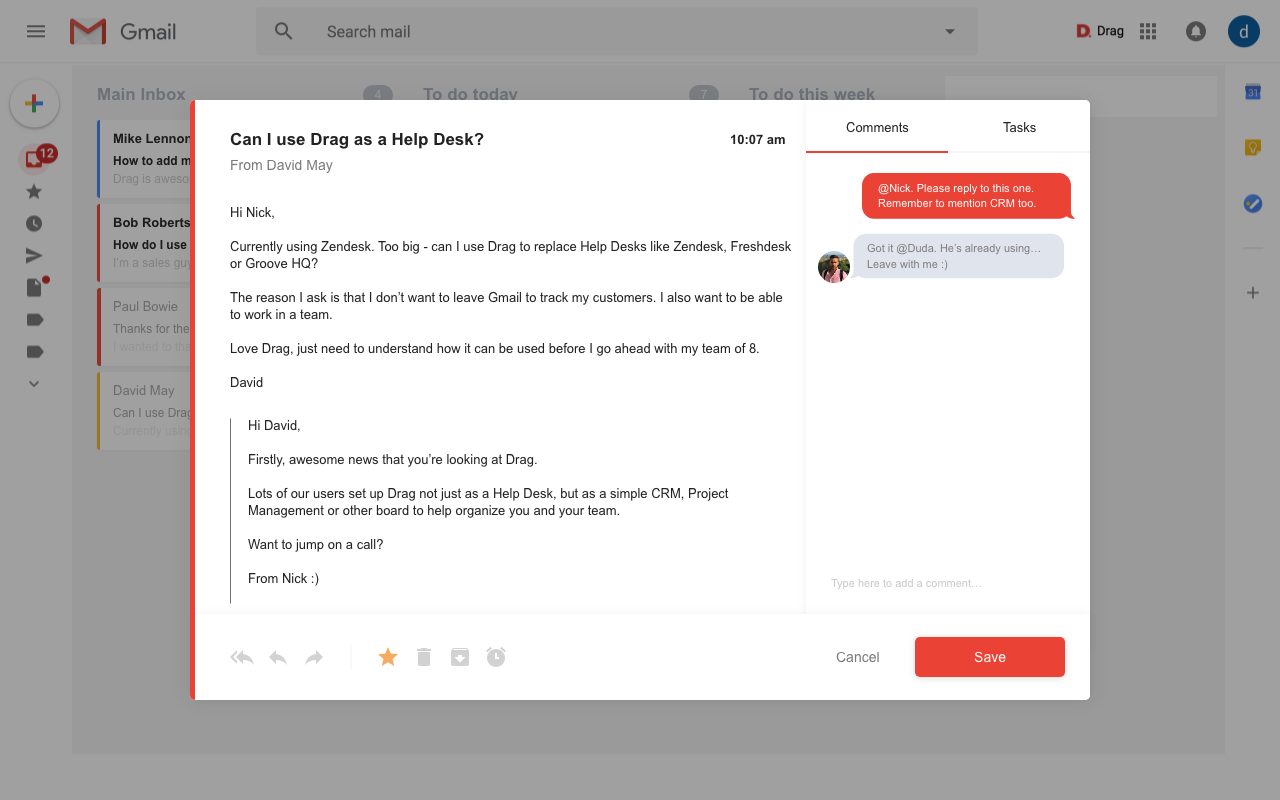Click the commenter profile photo

pyautogui.click(x=834, y=267)
